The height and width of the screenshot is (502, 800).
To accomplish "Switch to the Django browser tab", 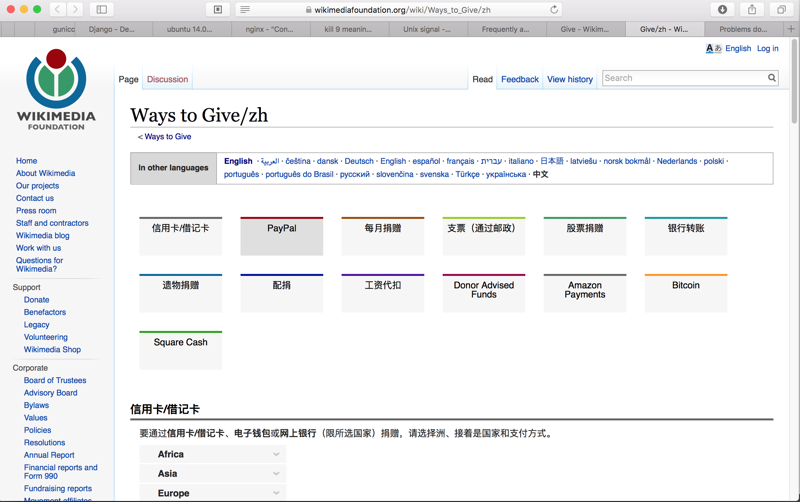I will point(112,29).
